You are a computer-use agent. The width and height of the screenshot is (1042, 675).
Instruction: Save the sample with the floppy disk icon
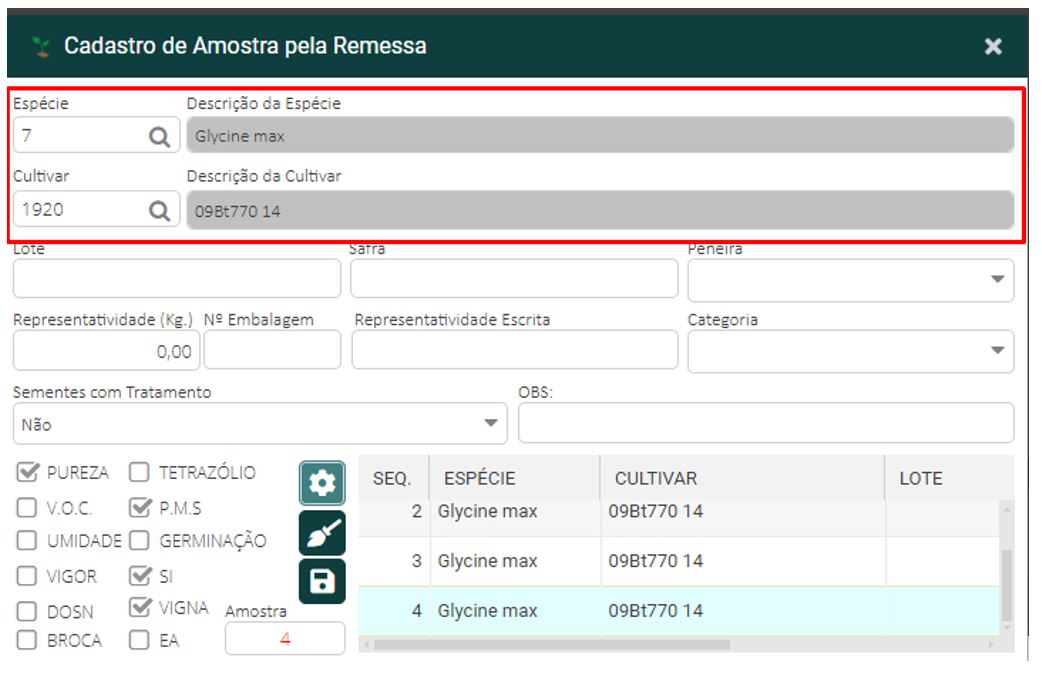tap(321, 582)
